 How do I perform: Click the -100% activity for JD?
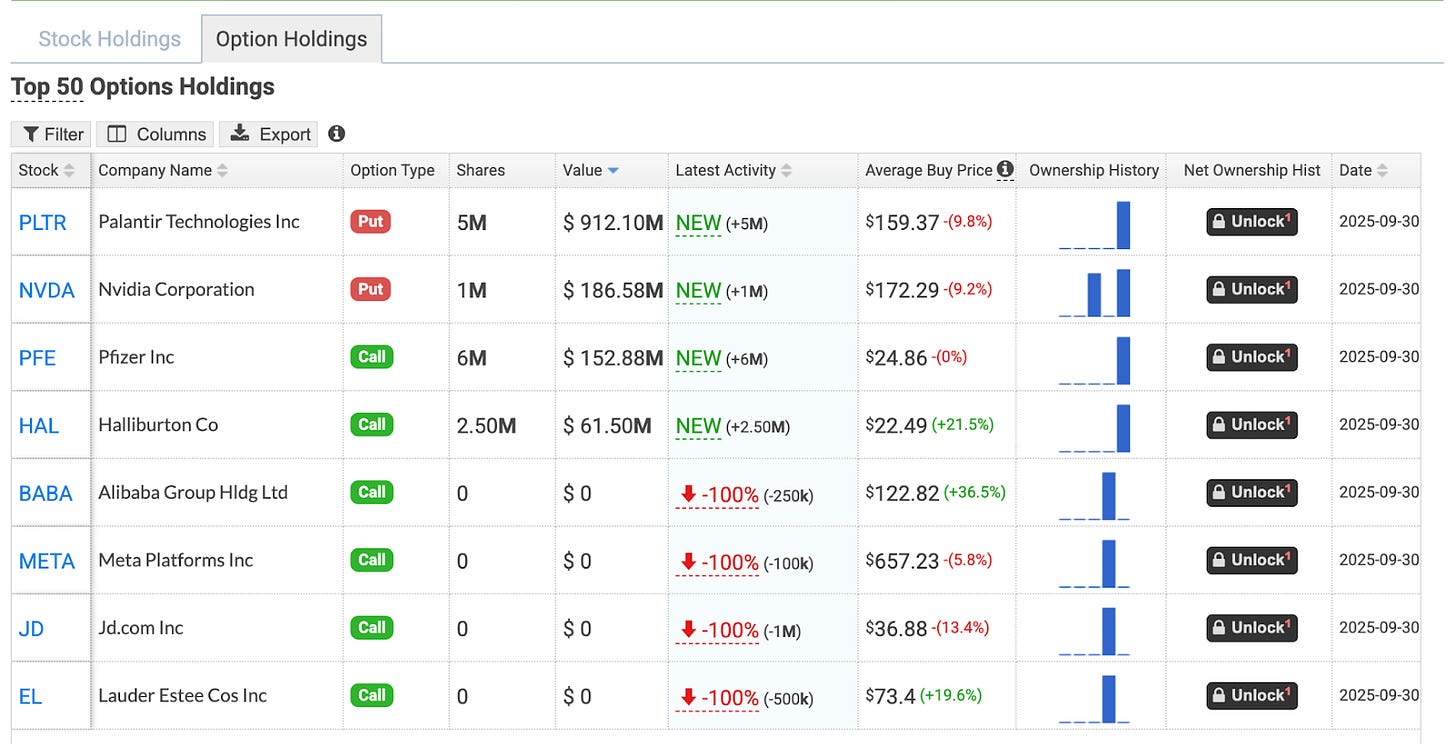(717, 630)
